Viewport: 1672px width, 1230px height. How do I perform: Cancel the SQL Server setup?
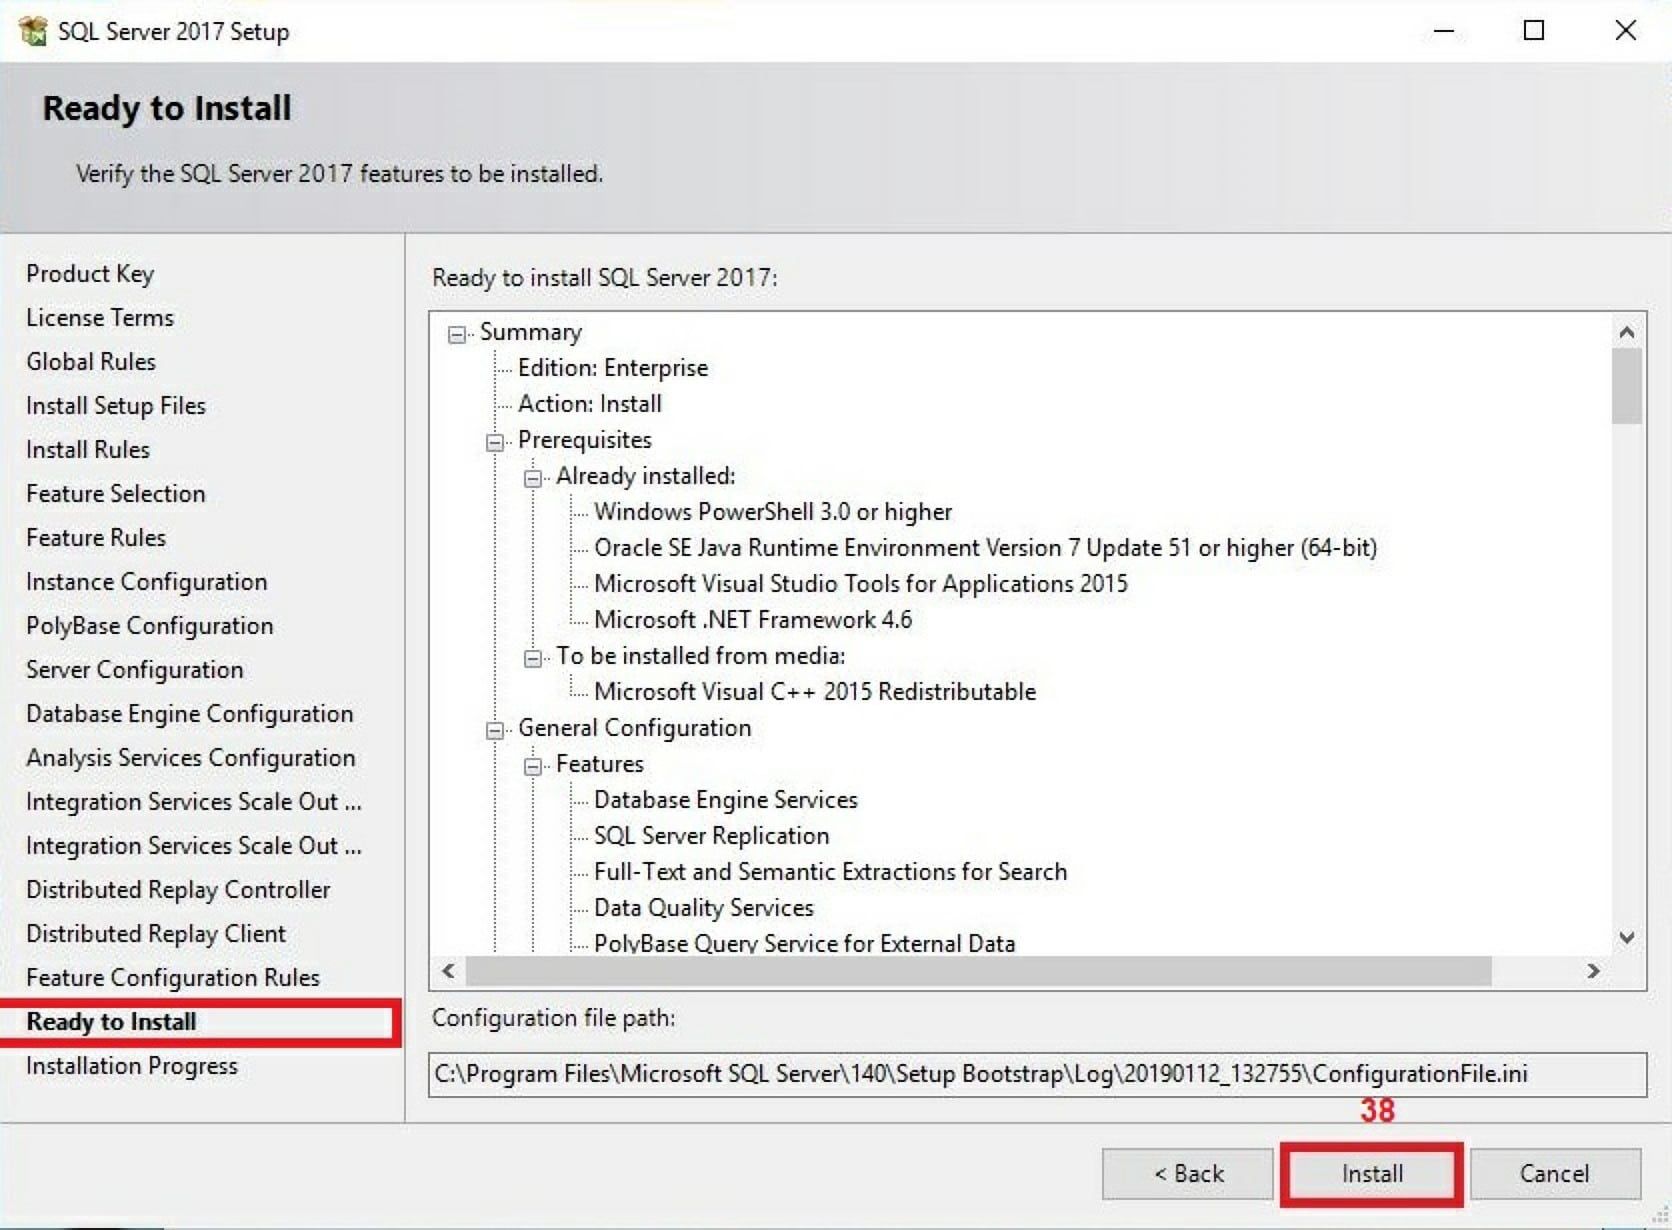click(1555, 1174)
